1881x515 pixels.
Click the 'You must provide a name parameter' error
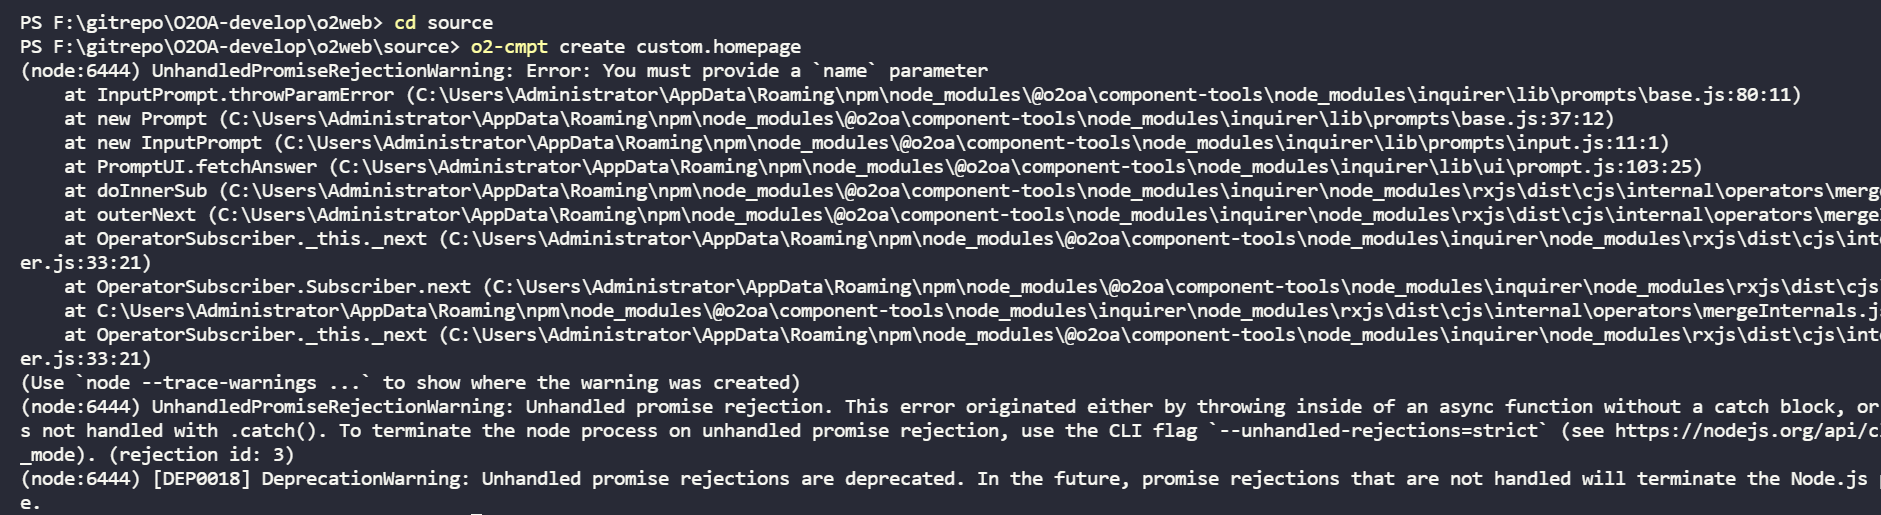(795, 70)
